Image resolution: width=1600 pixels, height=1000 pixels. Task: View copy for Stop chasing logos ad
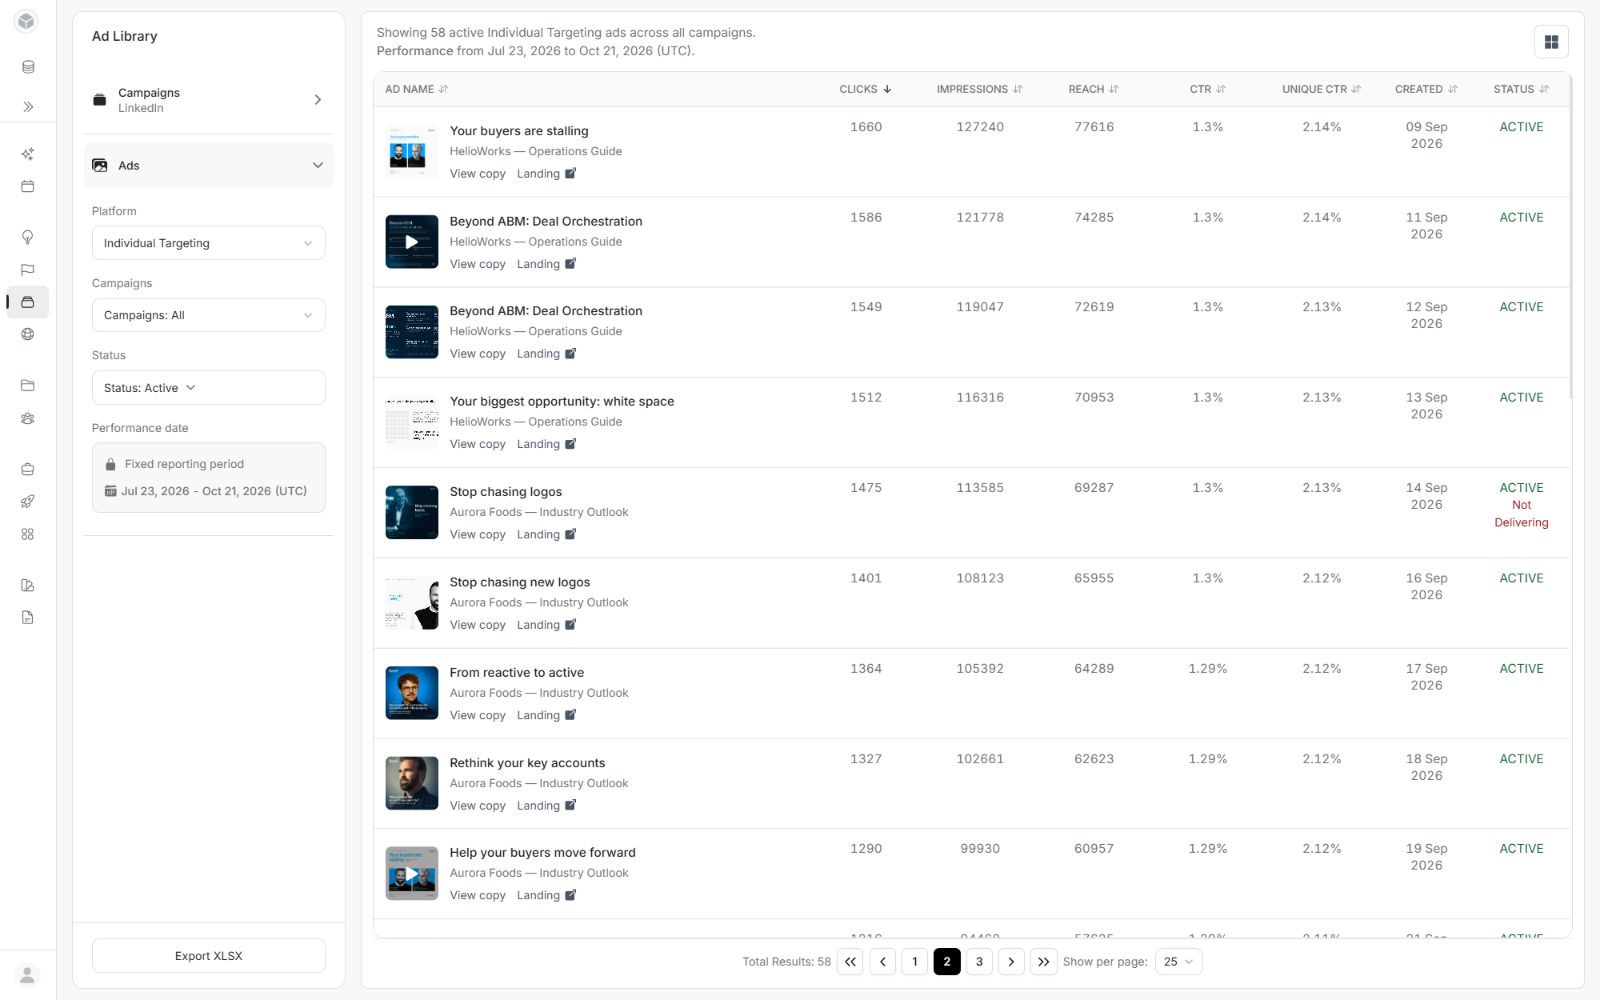477,535
